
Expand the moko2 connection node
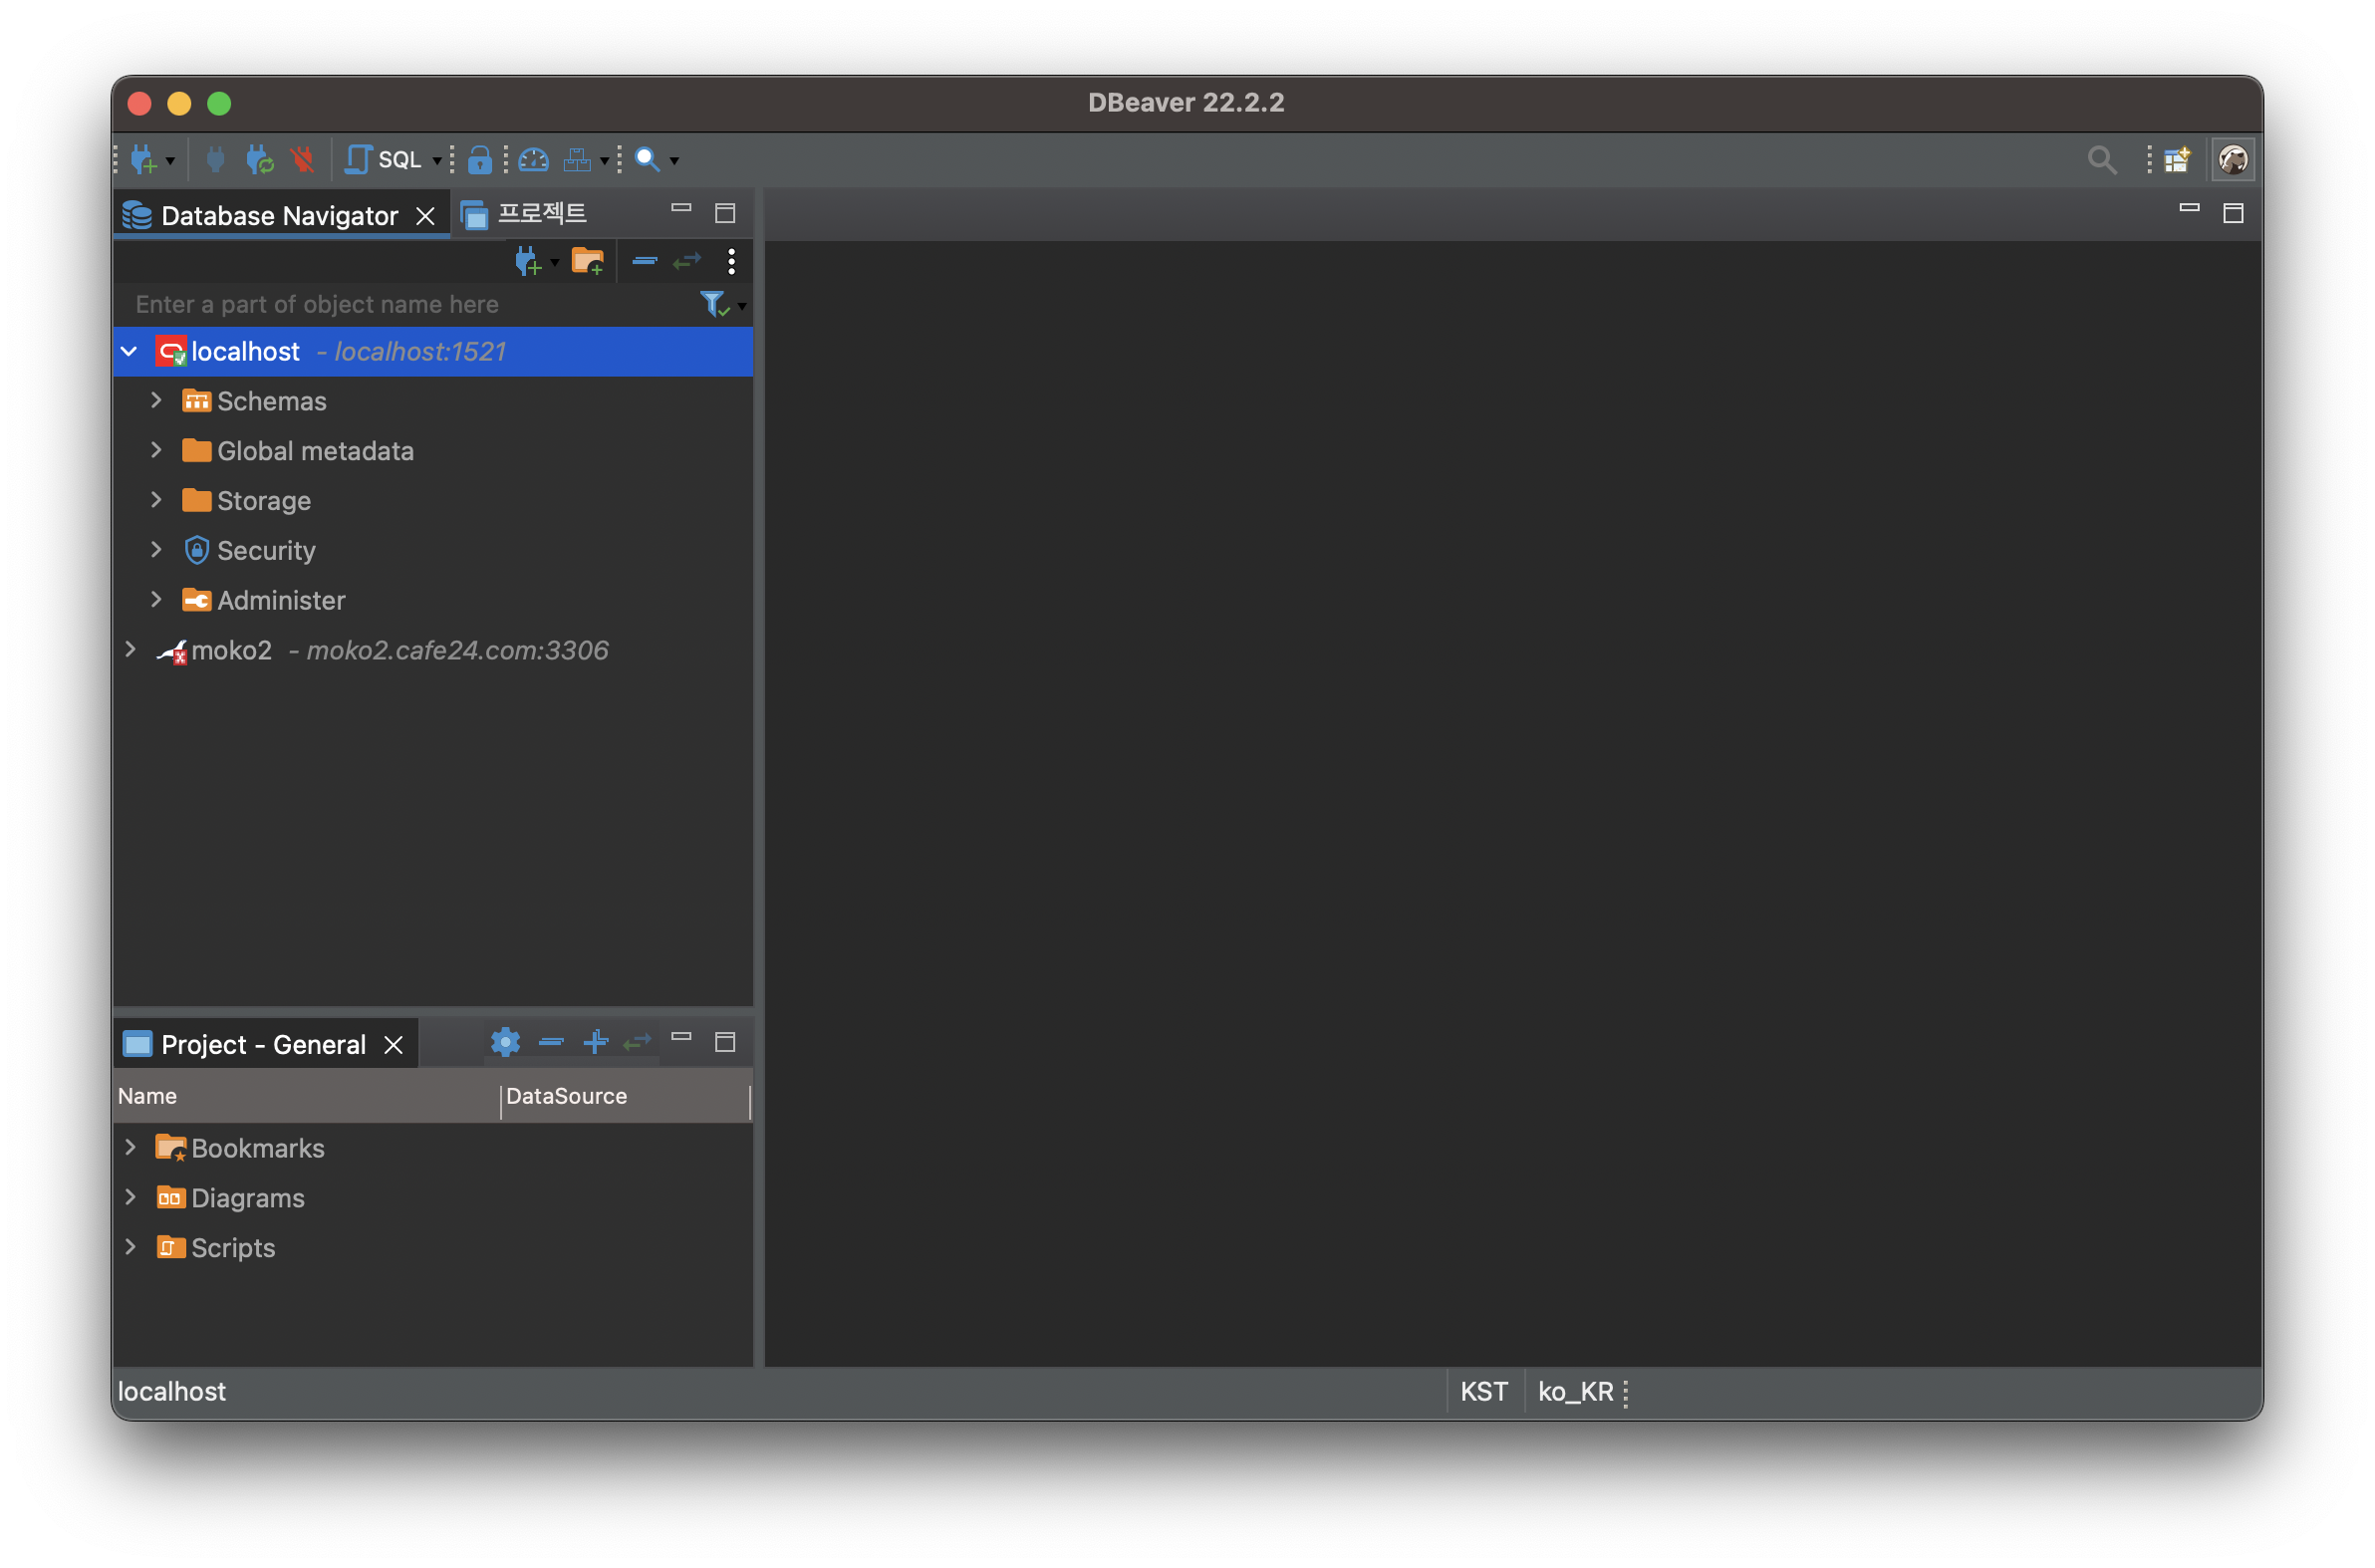[130, 650]
